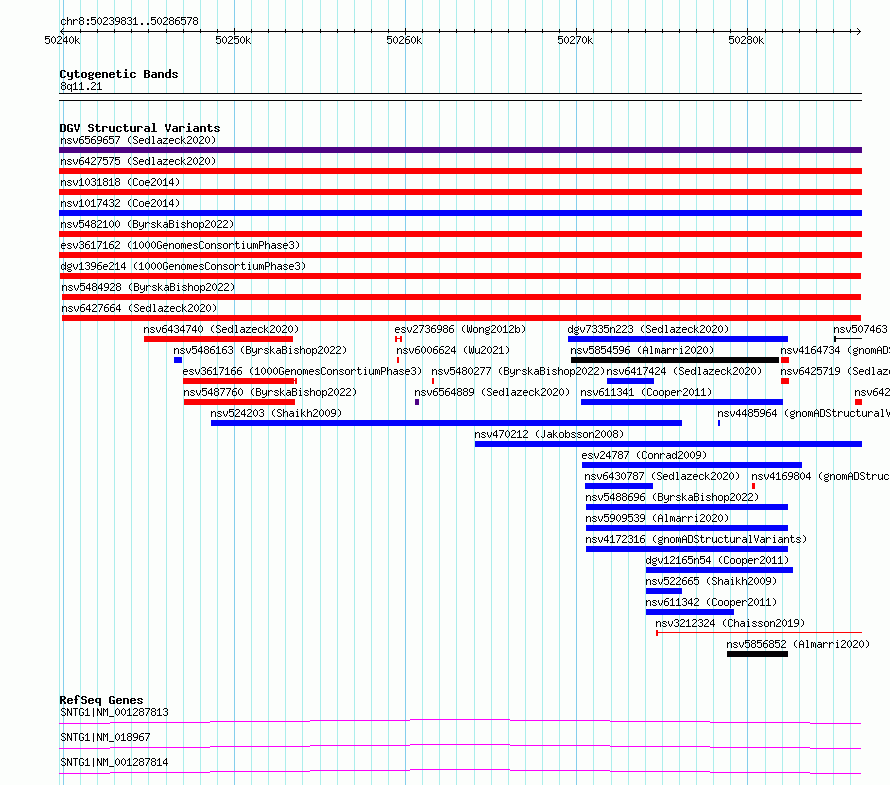Click the nsv524203 (Shaikh2009) label
Screen dimensions: 890x785
[x=276, y=413]
